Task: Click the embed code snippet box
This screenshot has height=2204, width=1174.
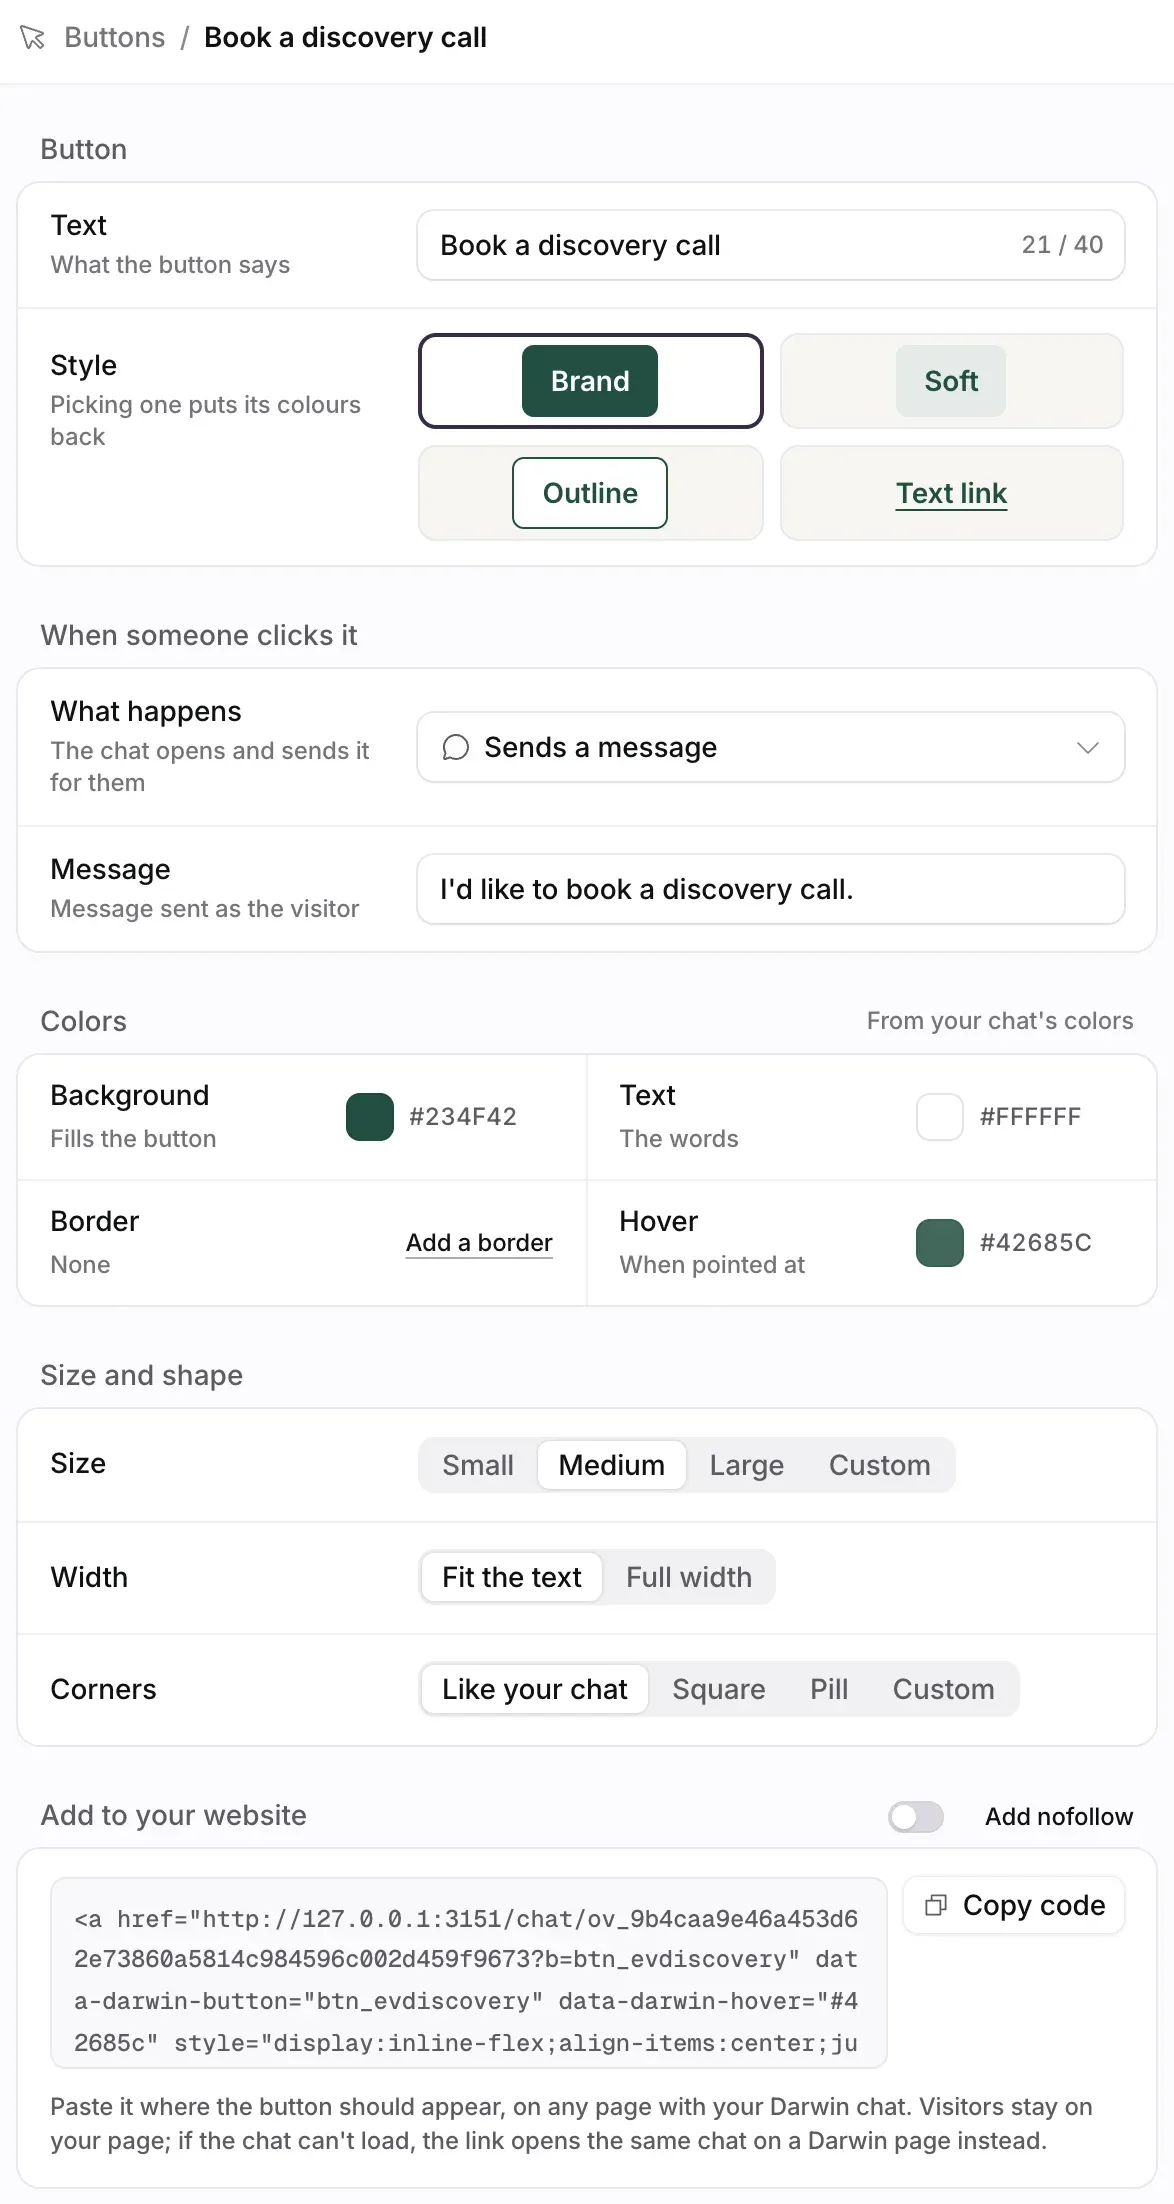Action: pos(469,1973)
